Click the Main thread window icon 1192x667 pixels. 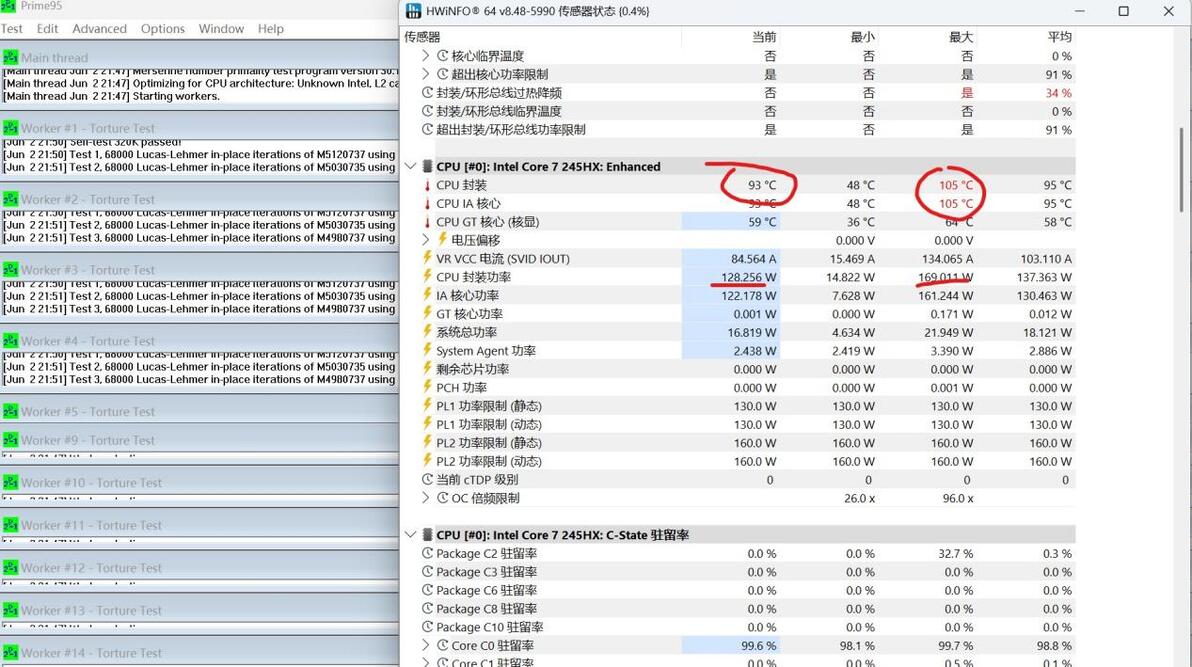coord(10,58)
